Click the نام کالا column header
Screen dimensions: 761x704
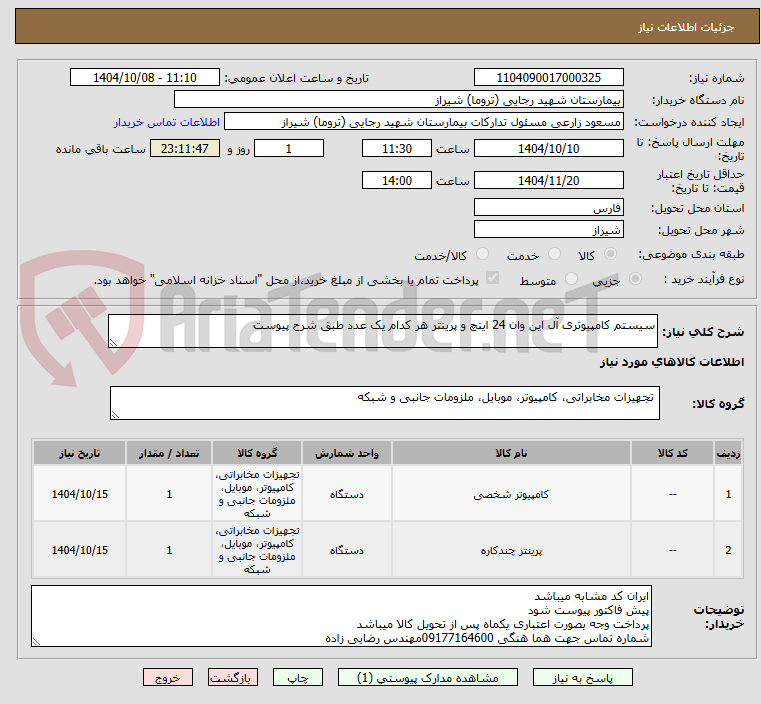point(511,453)
